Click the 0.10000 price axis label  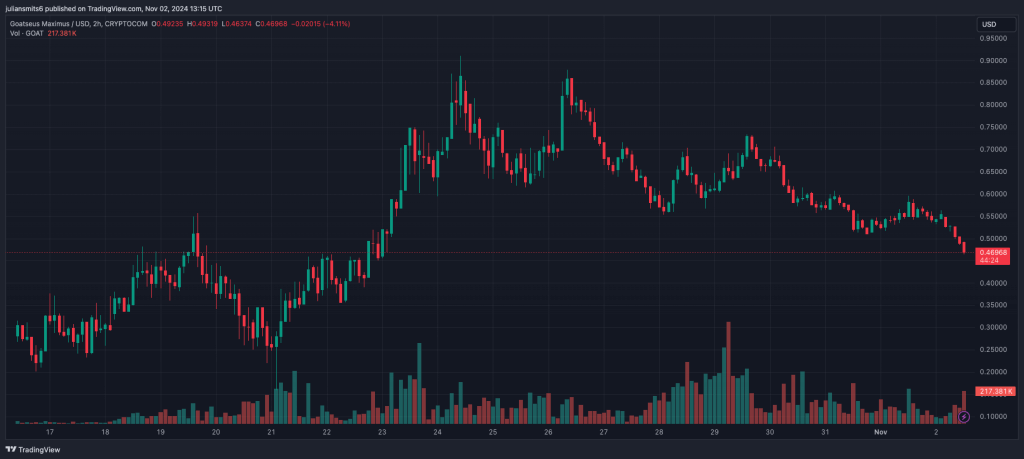pyautogui.click(x=992, y=417)
